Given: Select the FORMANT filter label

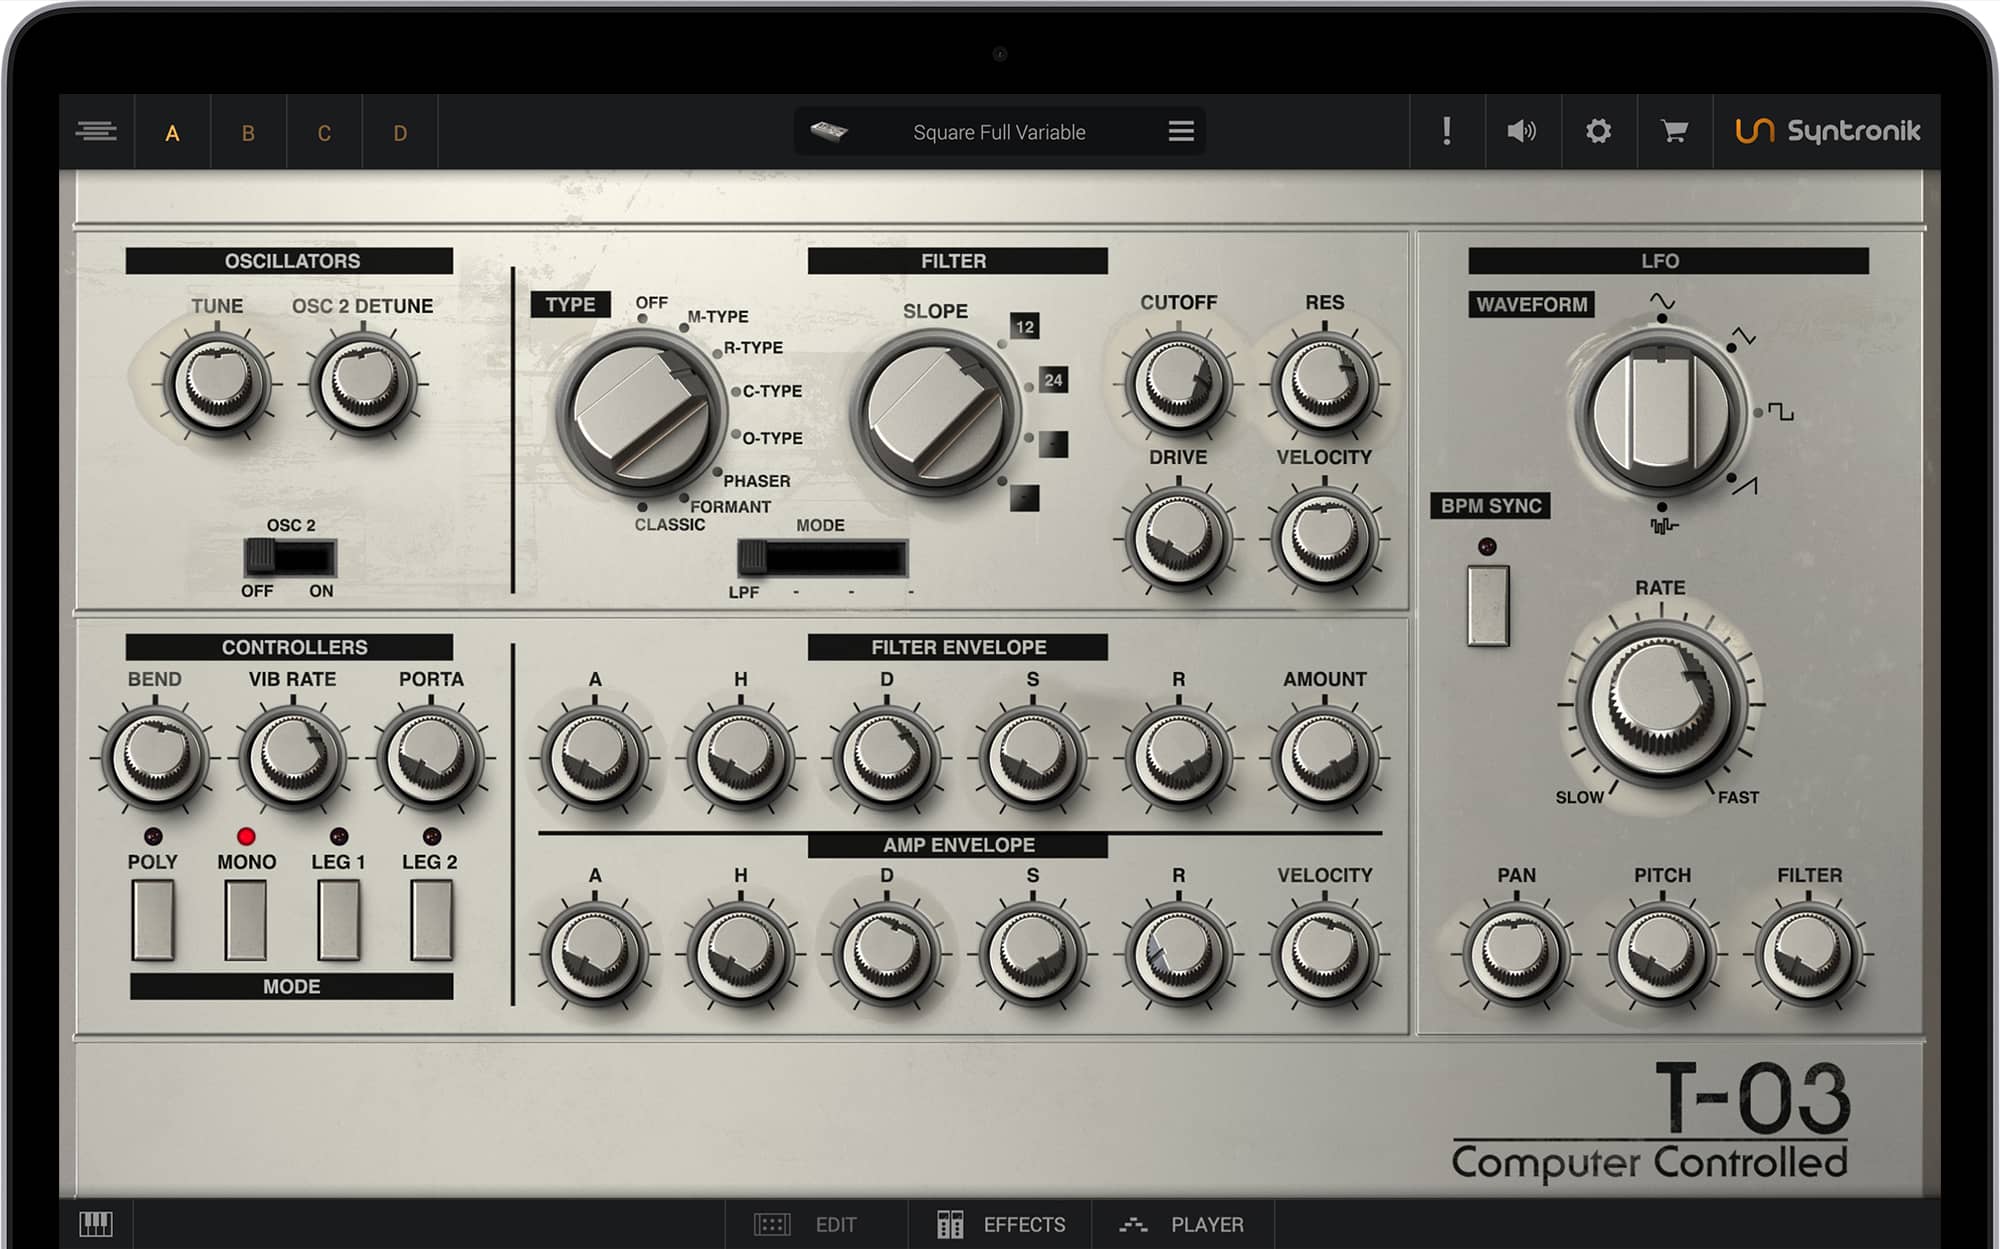Looking at the screenshot, I should click(730, 507).
